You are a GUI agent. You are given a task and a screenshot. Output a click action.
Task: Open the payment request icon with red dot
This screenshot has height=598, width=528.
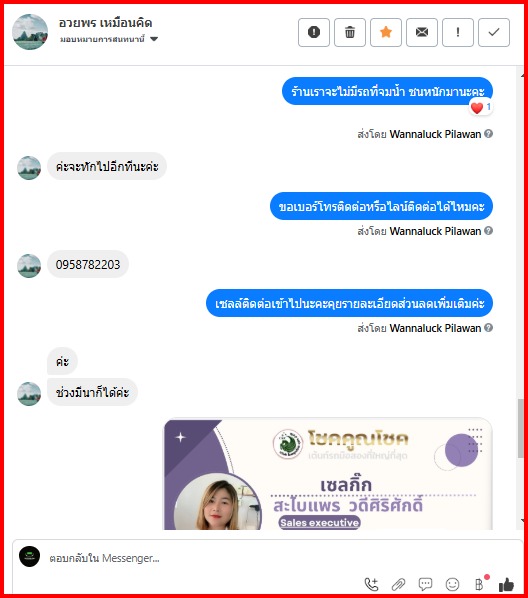pos(480,583)
